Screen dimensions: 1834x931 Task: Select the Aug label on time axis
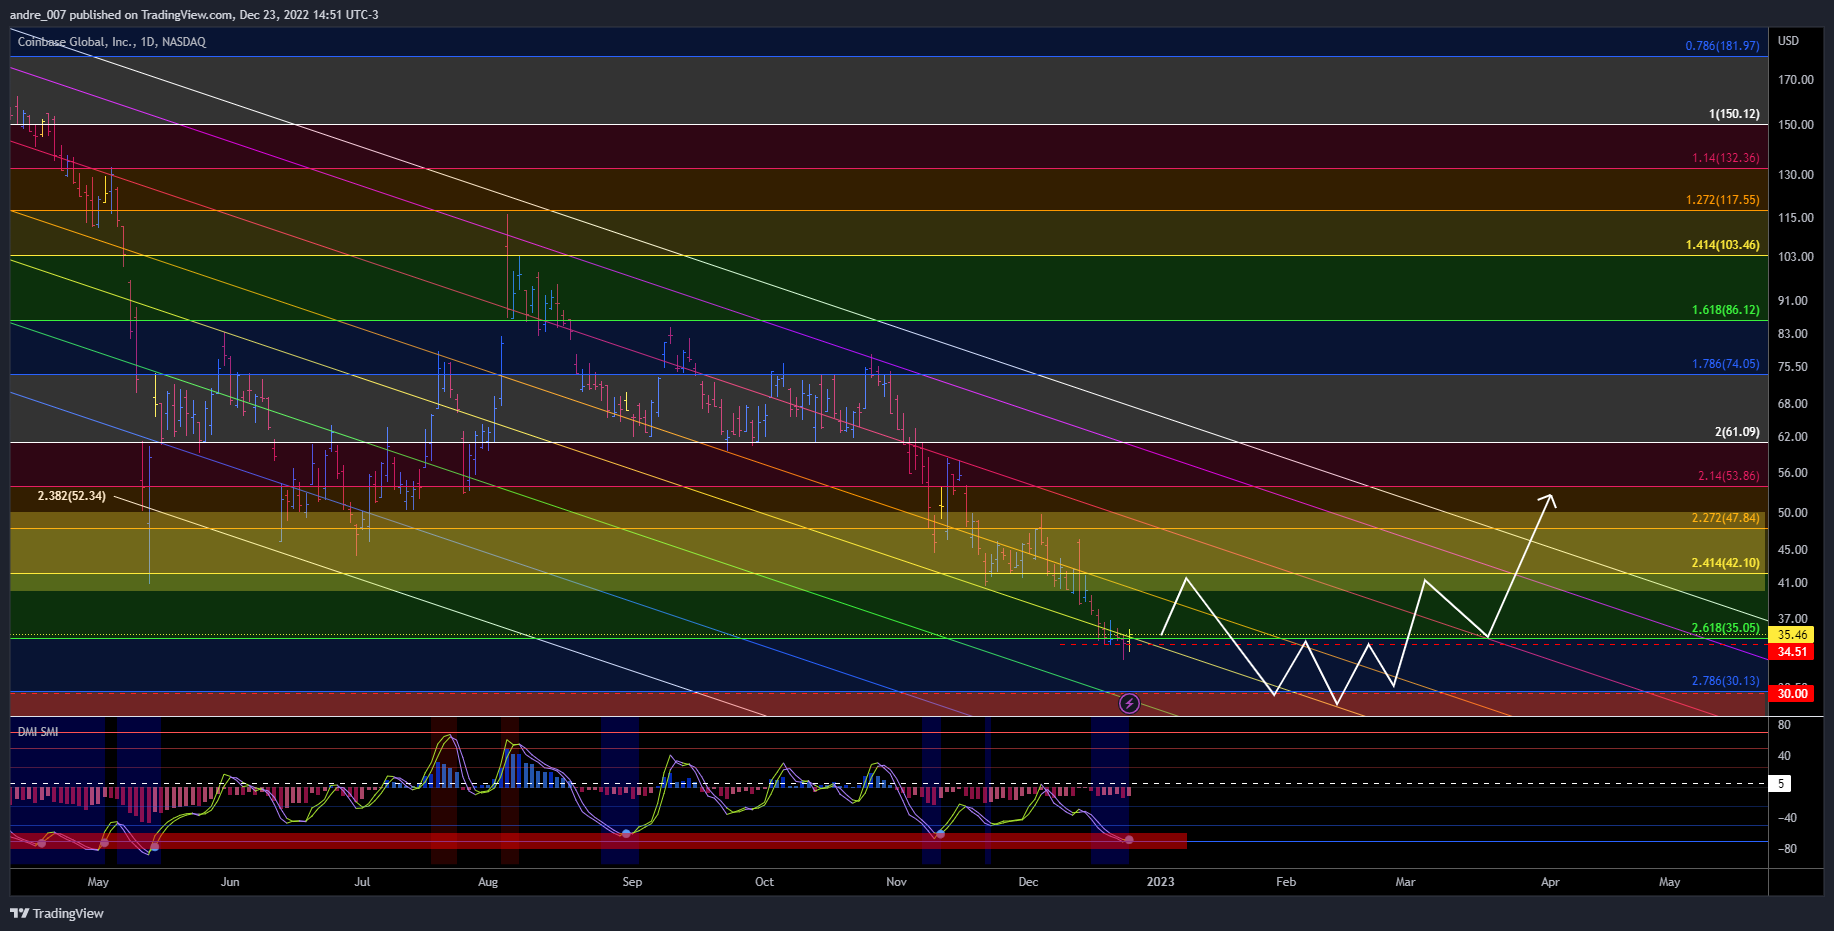[x=488, y=882]
